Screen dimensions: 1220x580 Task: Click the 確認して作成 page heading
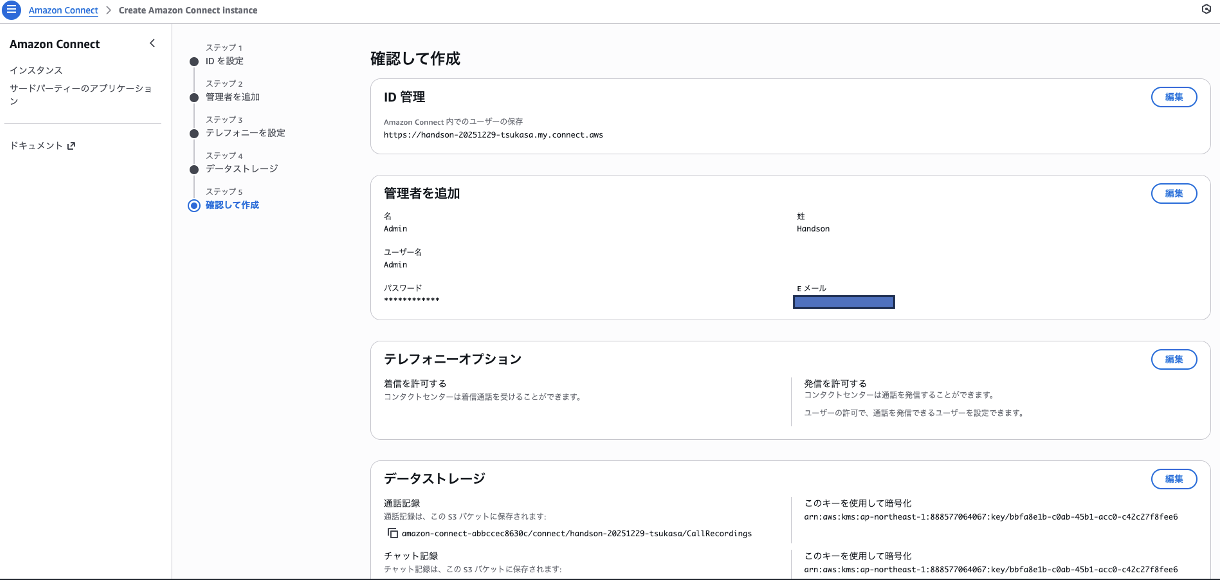point(415,59)
